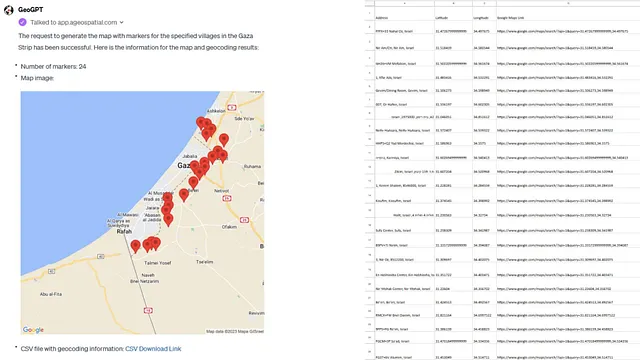Select the first spreadsheet column header

(x=404, y=3)
